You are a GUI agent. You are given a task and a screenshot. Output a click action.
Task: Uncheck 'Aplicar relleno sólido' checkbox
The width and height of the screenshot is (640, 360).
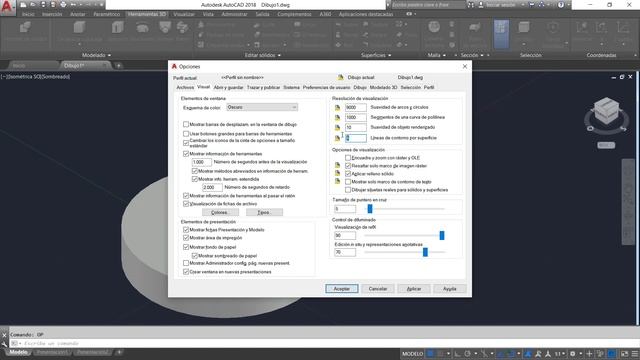click(348, 173)
